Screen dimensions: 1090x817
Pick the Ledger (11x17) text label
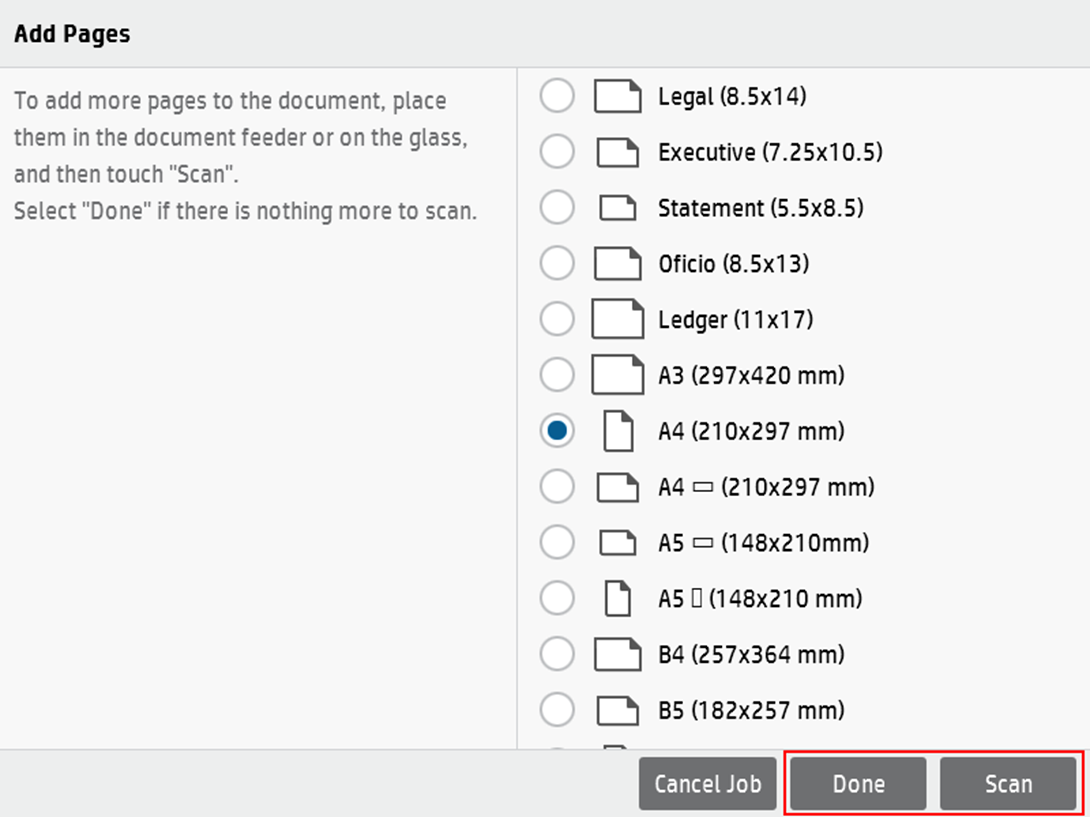[735, 320]
